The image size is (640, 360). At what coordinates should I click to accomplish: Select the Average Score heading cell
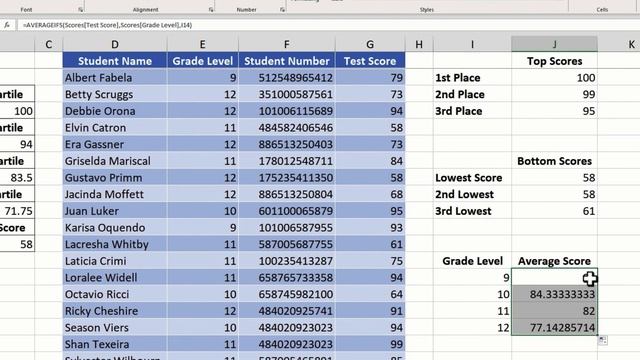(554, 261)
